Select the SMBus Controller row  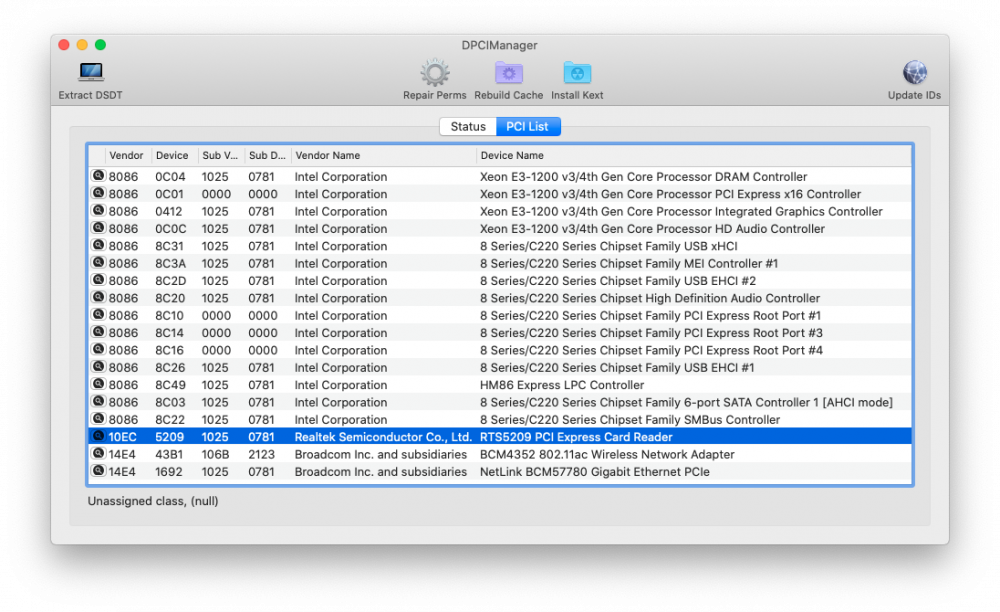[500, 419]
